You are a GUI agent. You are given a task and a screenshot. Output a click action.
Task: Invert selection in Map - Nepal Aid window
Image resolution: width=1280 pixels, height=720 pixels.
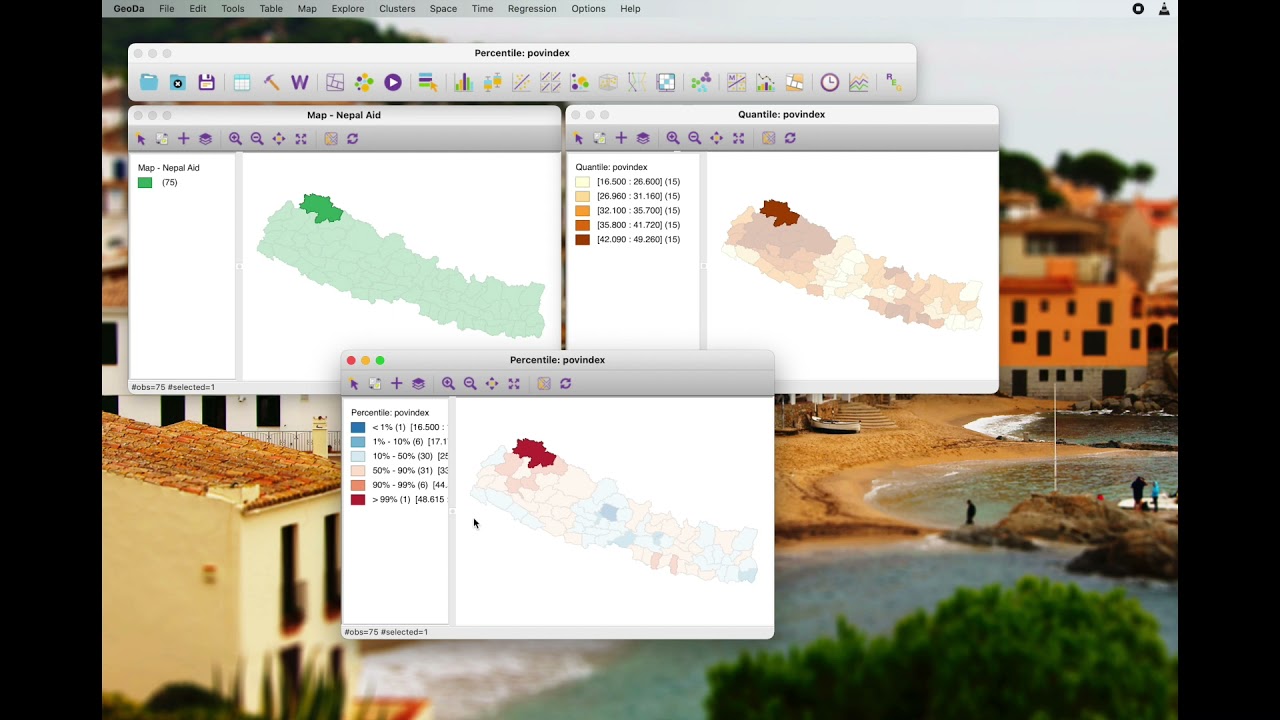point(162,139)
